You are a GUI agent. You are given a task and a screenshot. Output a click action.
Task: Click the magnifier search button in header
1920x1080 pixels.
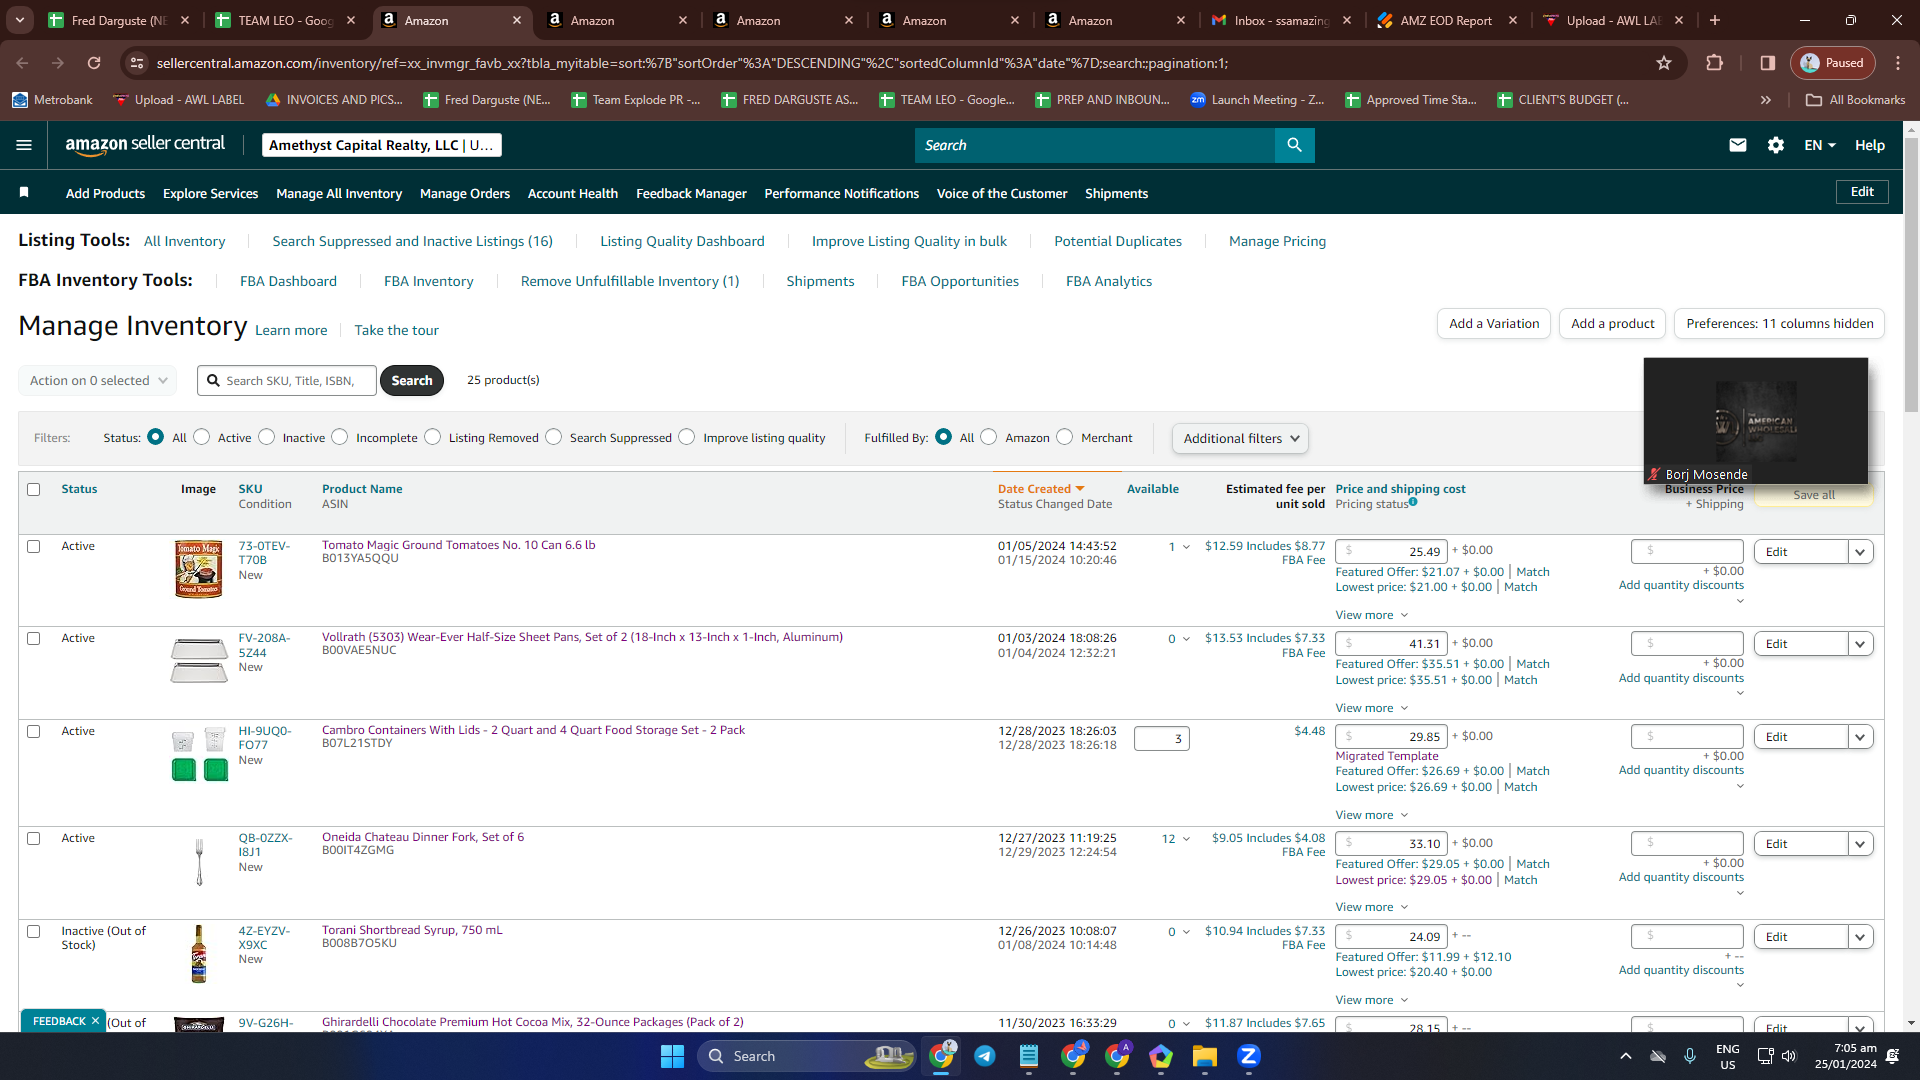pos(1294,145)
